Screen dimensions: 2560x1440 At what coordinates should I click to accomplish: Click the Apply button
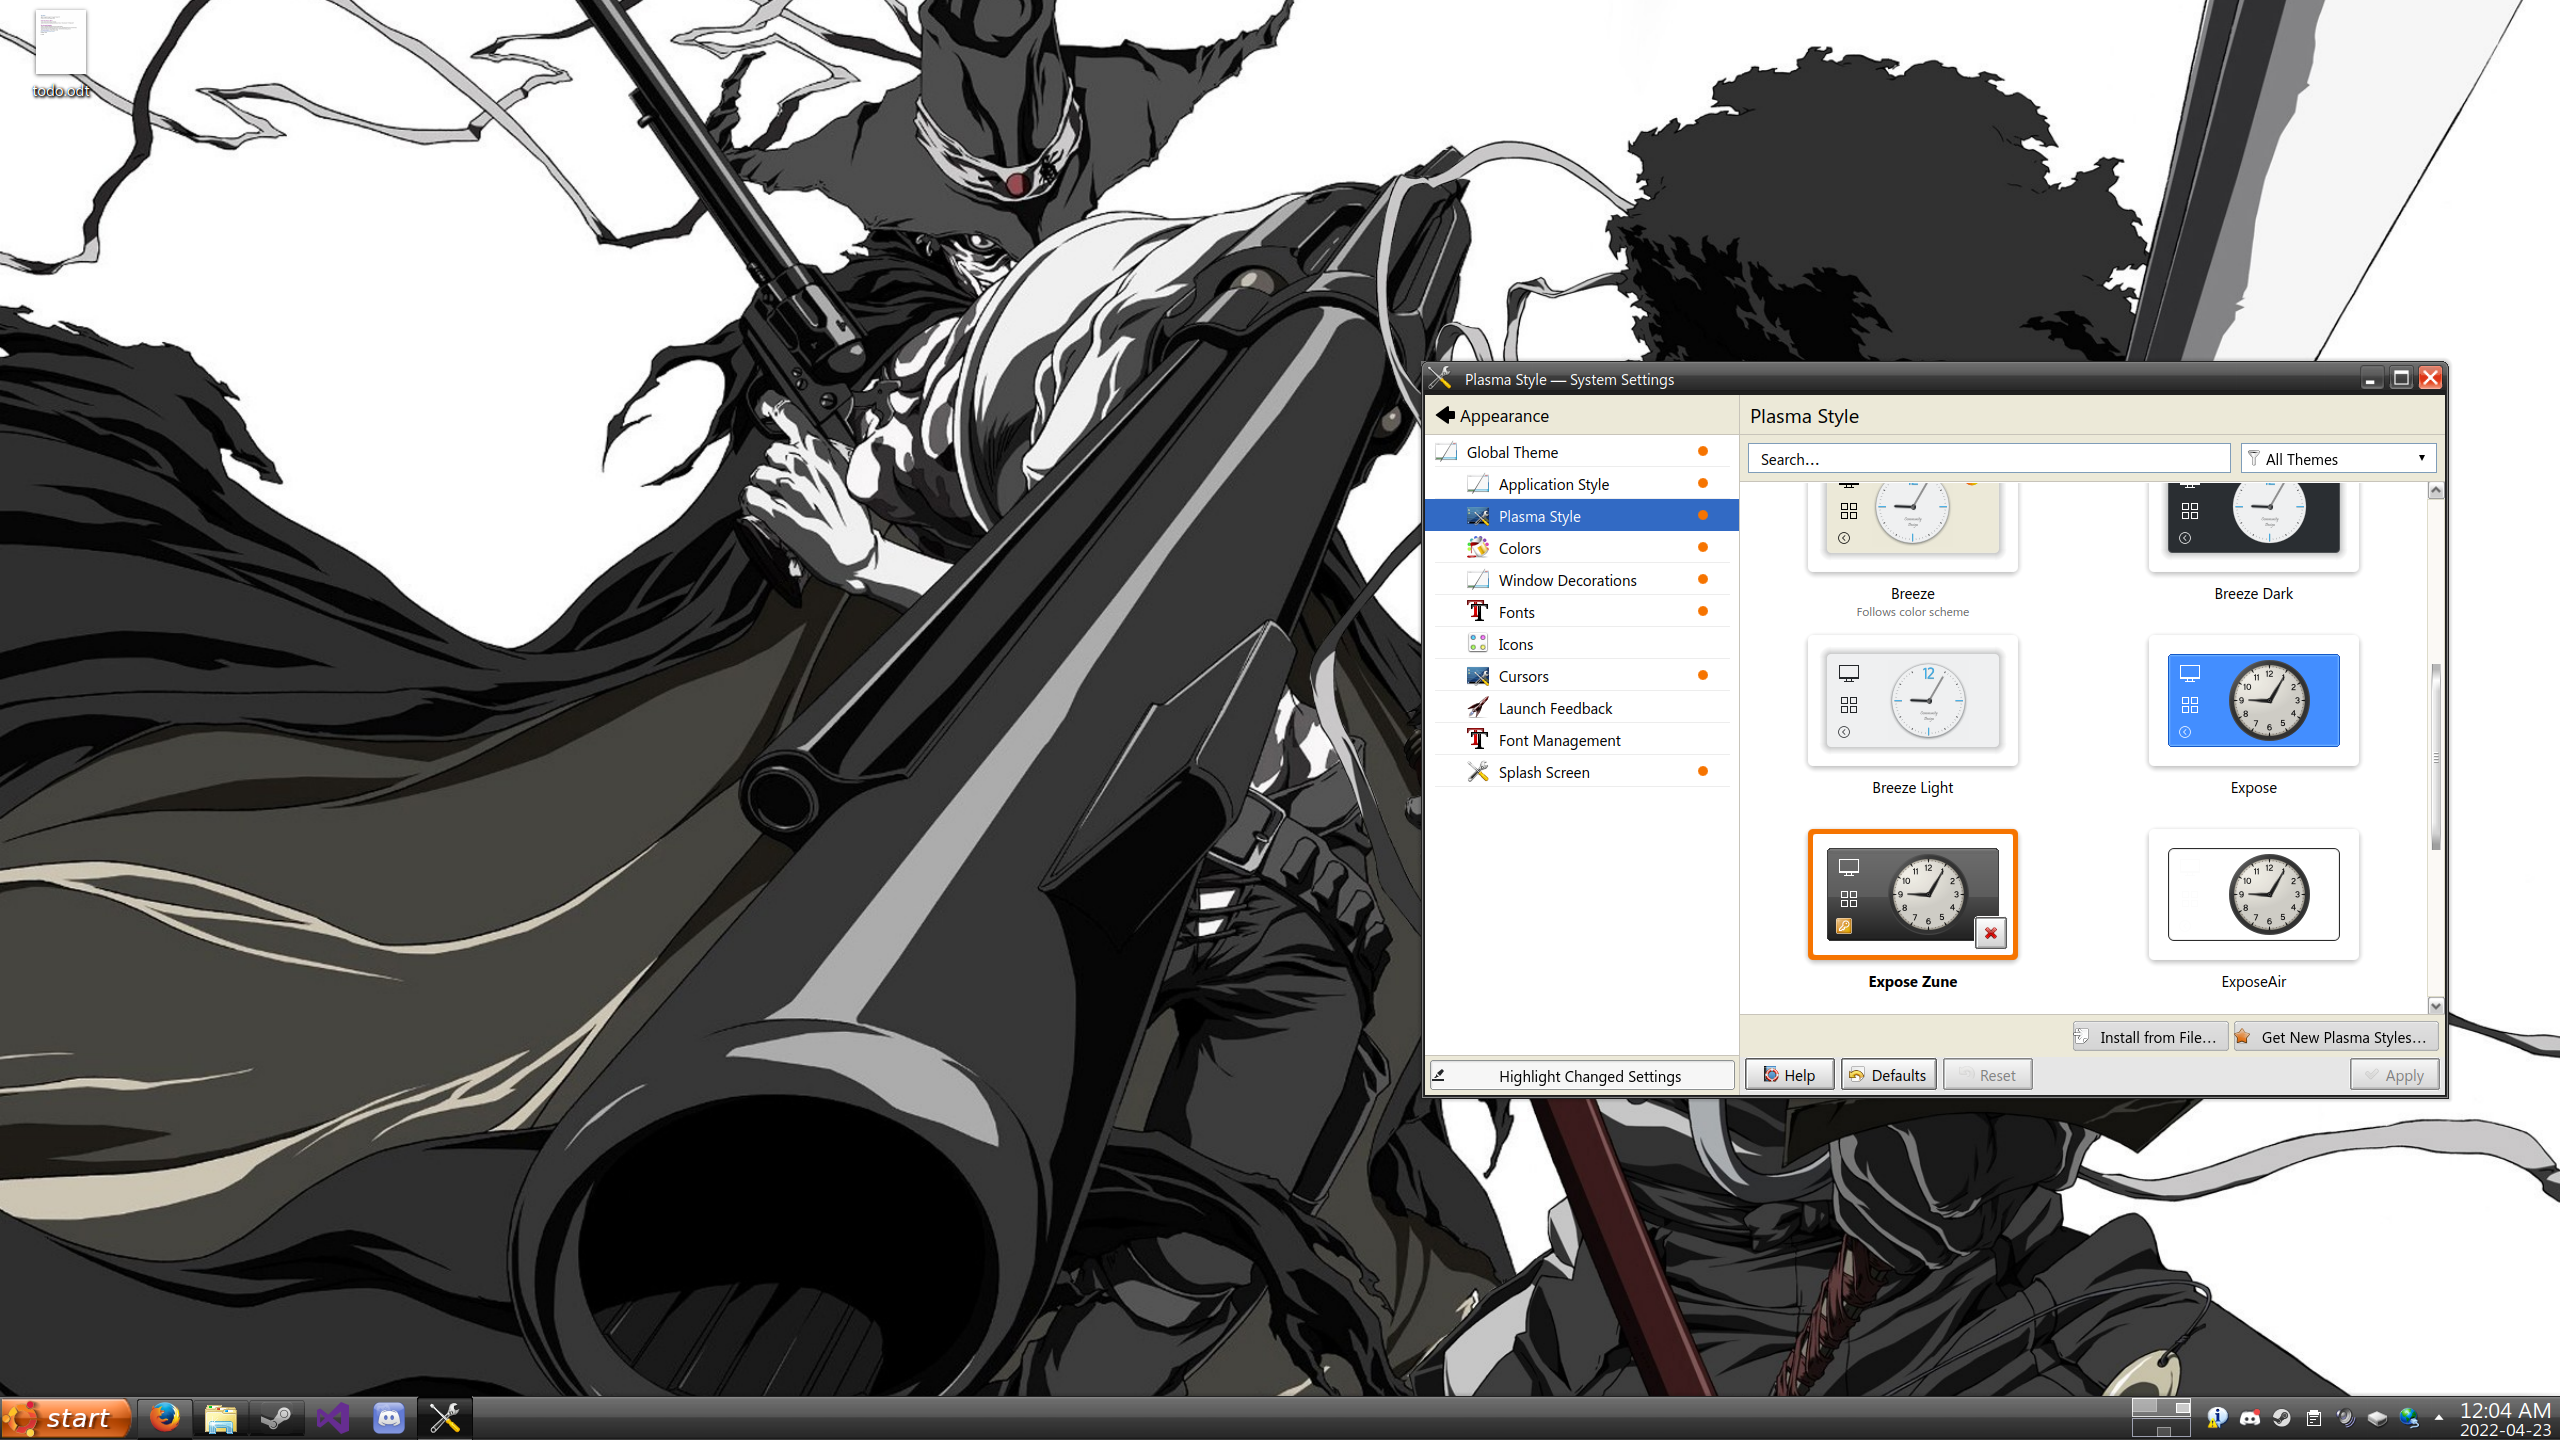tap(2394, 1075)
